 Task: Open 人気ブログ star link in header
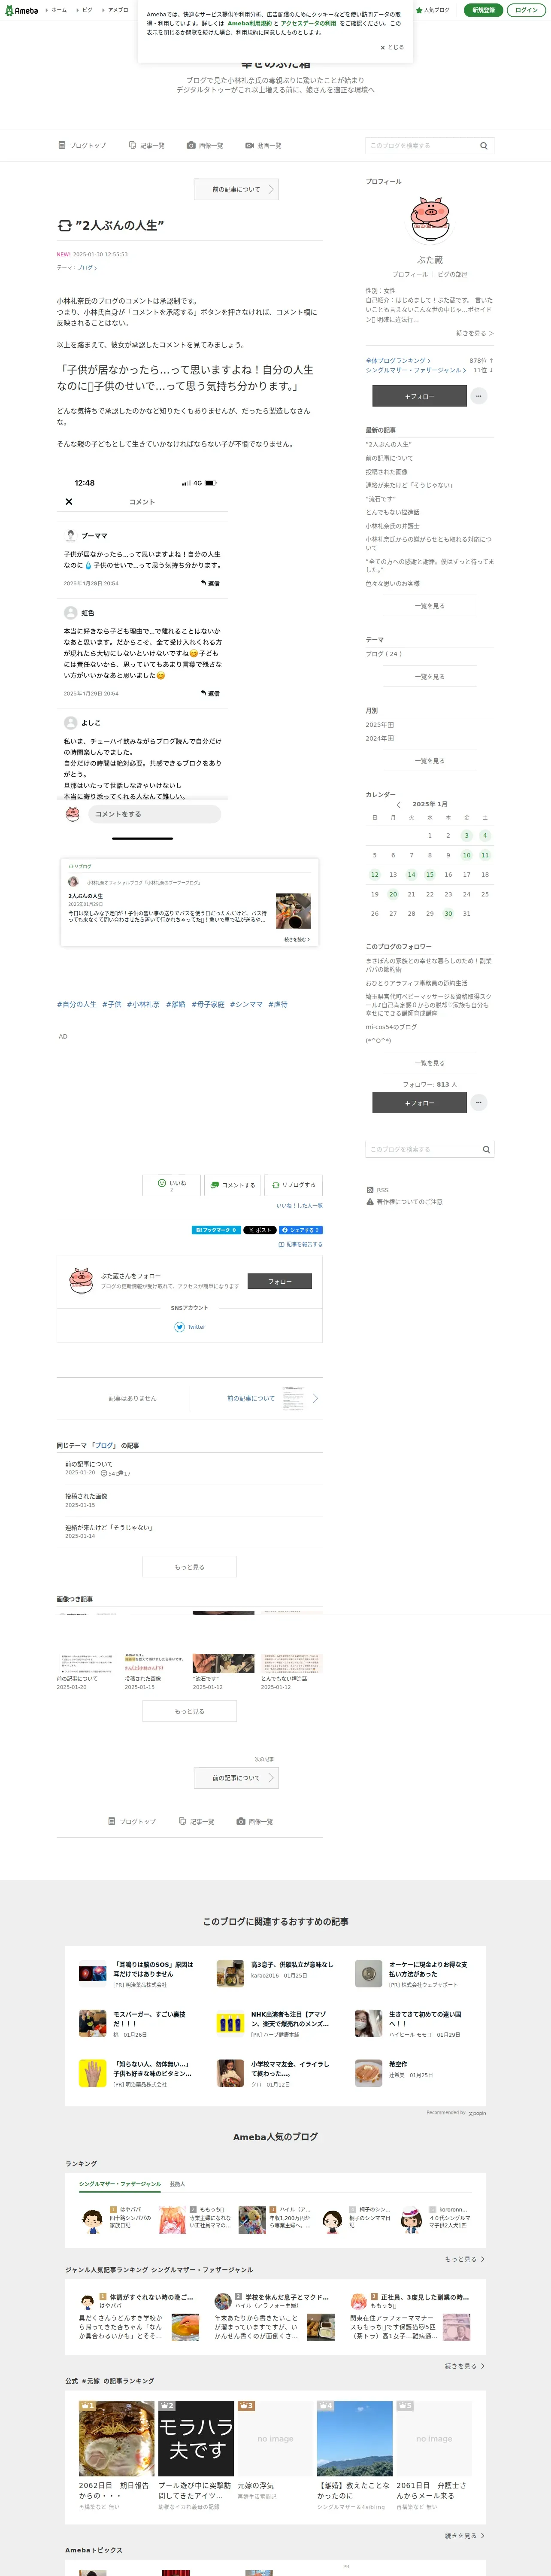pos(433,10)
